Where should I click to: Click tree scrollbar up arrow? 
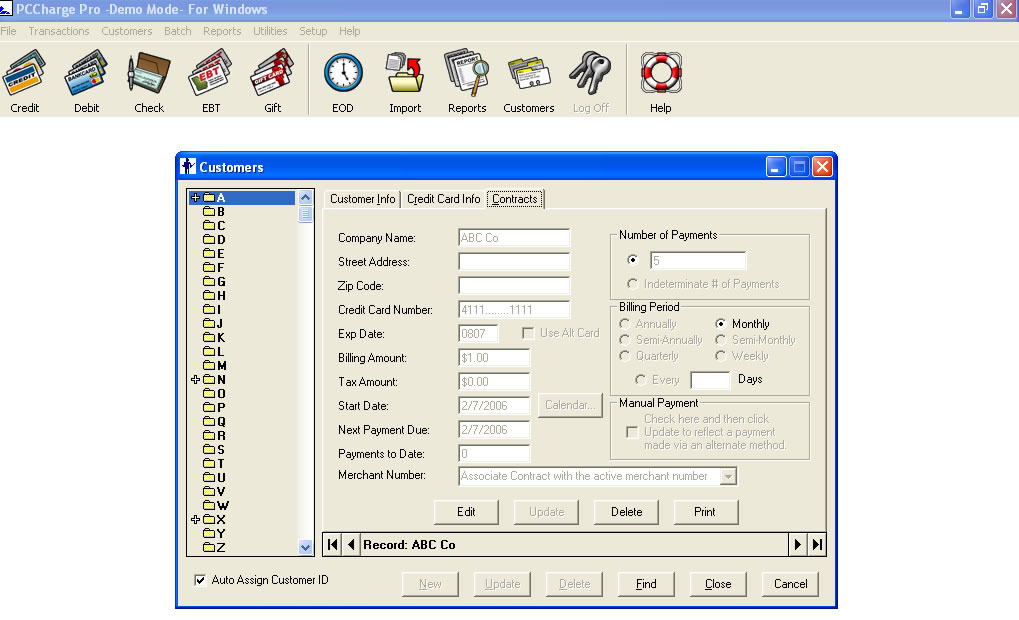305,198
